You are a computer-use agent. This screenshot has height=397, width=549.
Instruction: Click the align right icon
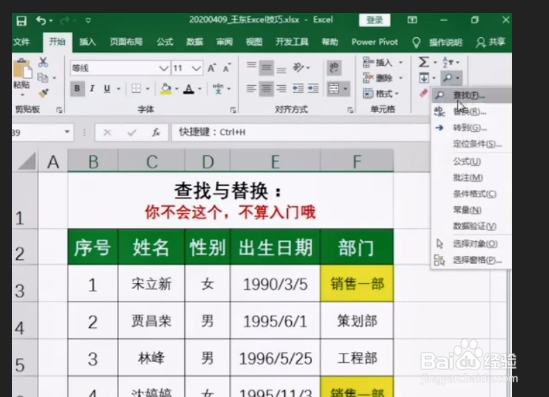tap(281, 89)
